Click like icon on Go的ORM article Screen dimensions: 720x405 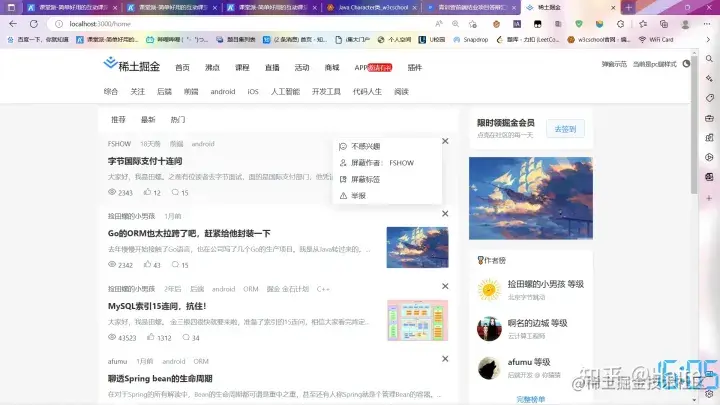tap(147, 264)
